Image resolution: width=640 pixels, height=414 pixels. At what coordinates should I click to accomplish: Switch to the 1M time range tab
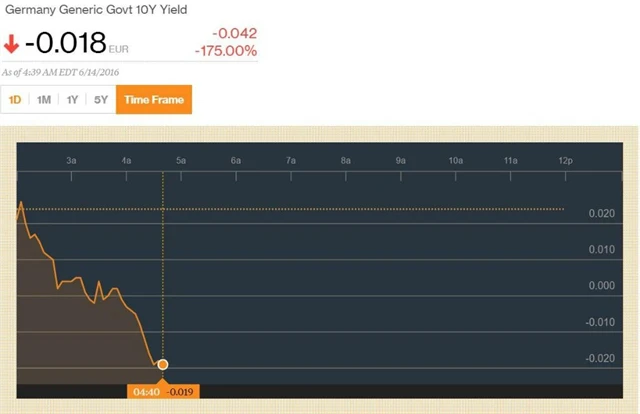coord(44,100)
